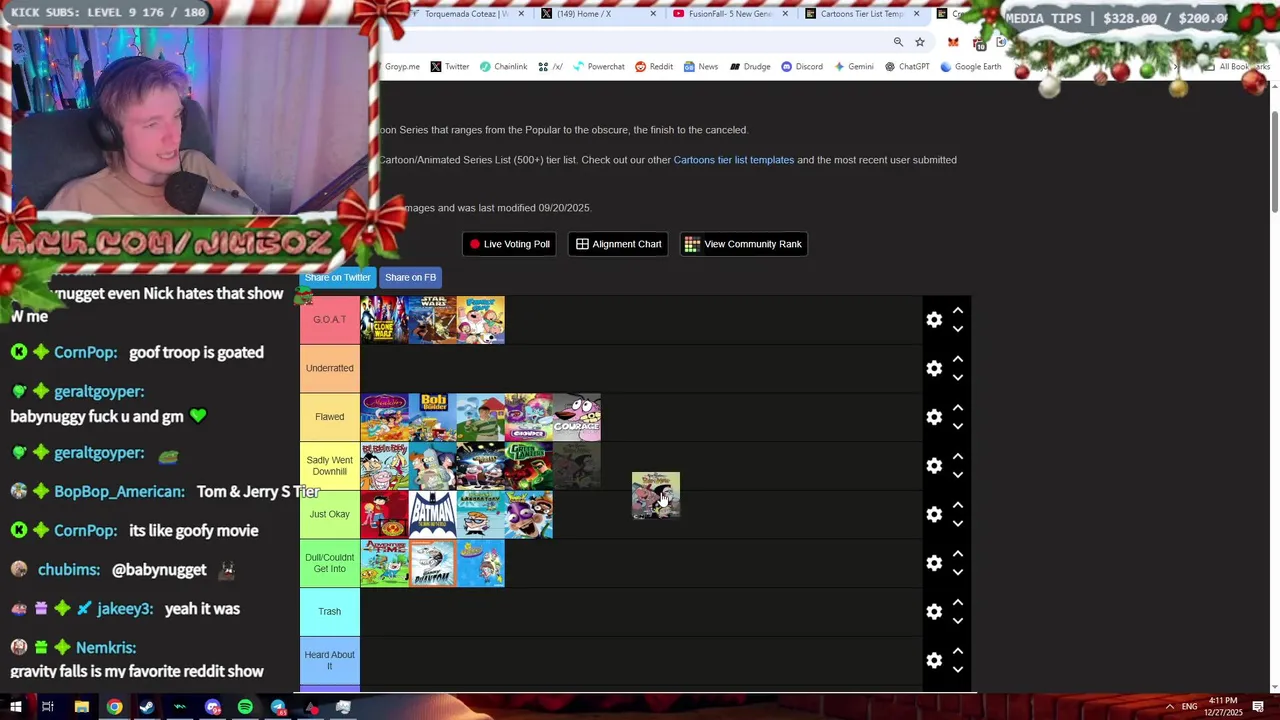Move the Flawed tier row down
This screenshot has width=1280, height=720.
(957, 426)
